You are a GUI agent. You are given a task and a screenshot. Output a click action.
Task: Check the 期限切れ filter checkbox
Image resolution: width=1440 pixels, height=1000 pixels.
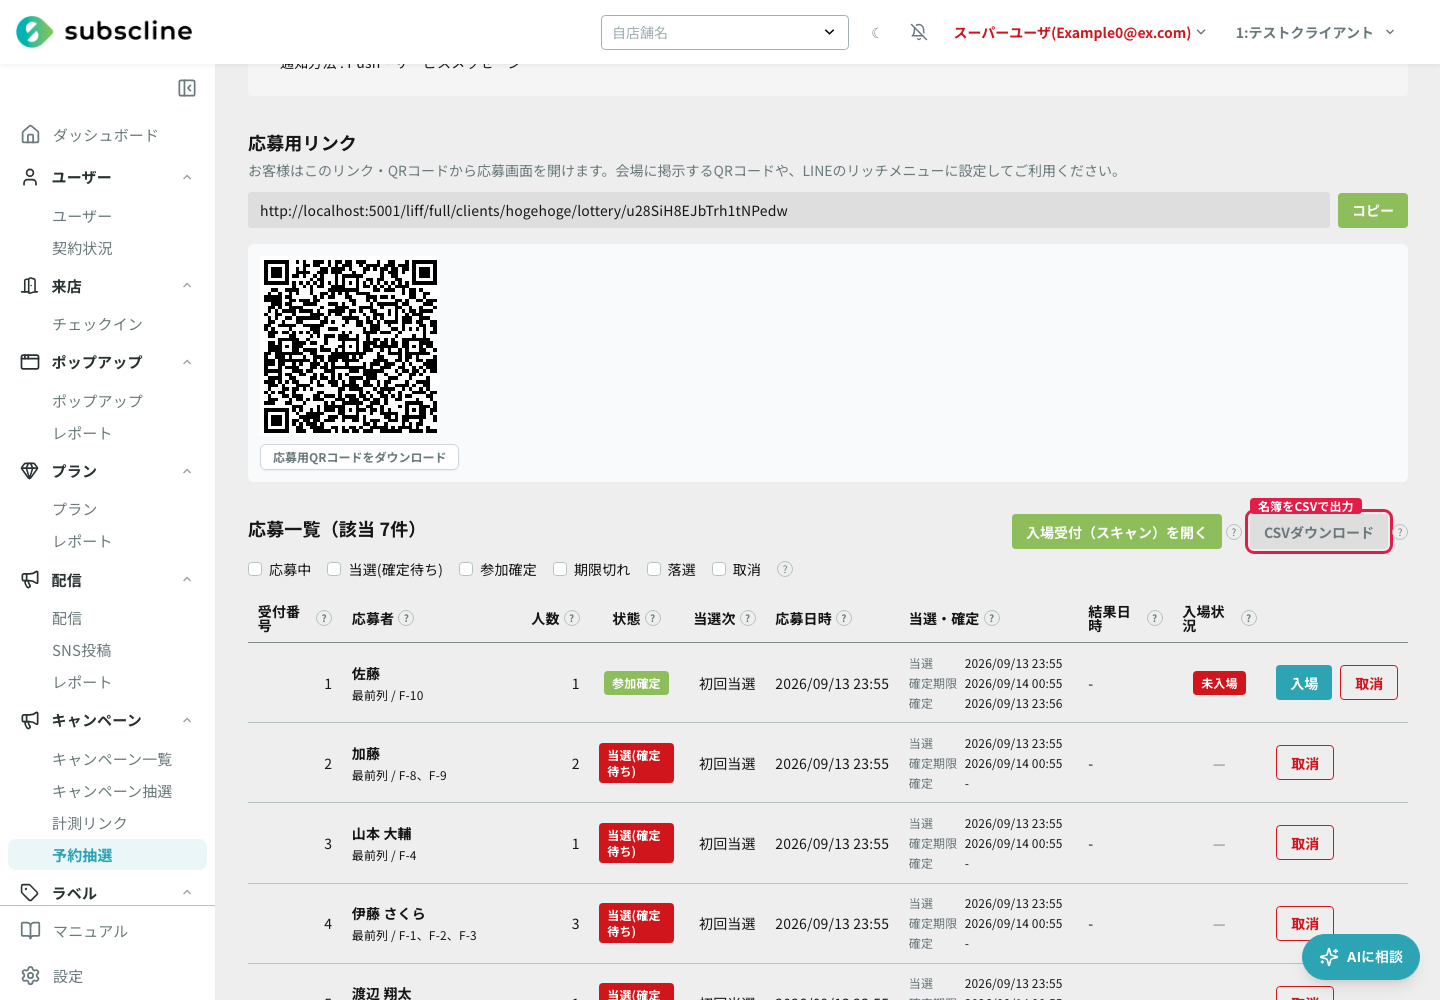tap(560, 569)
